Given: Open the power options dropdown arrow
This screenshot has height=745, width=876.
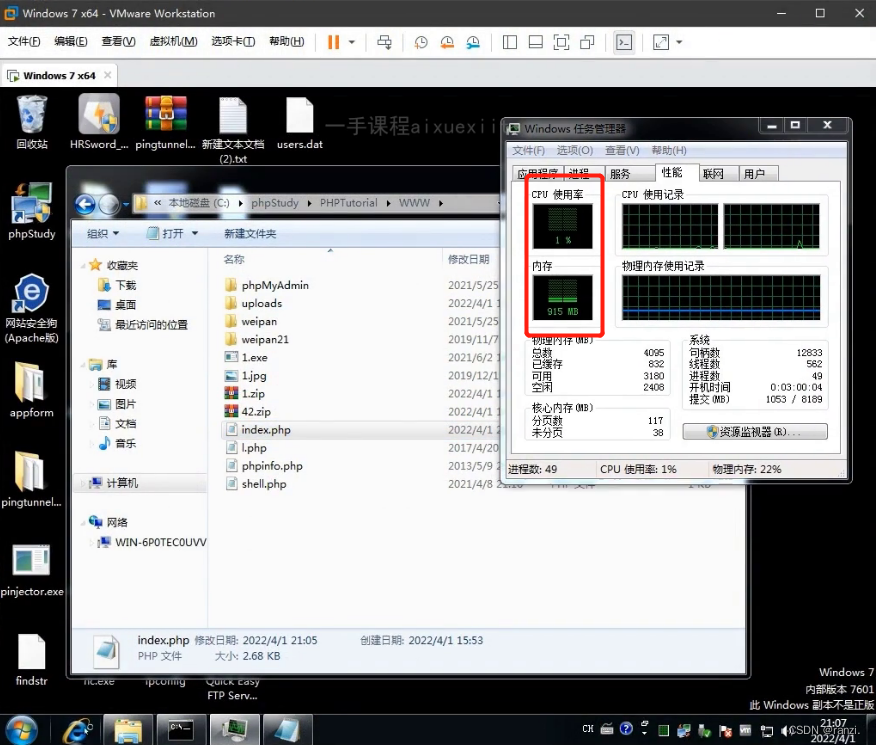Looking at the screenshot, I should tap(352, 42).
